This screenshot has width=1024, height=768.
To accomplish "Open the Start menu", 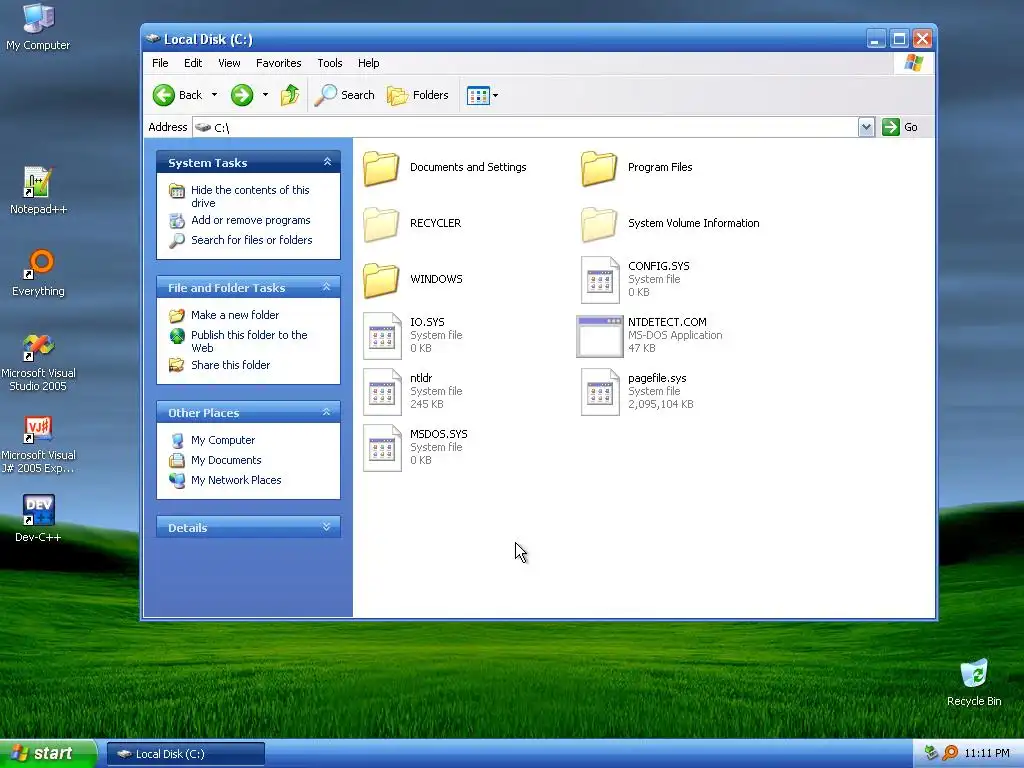I will click(x=48, y=754).
